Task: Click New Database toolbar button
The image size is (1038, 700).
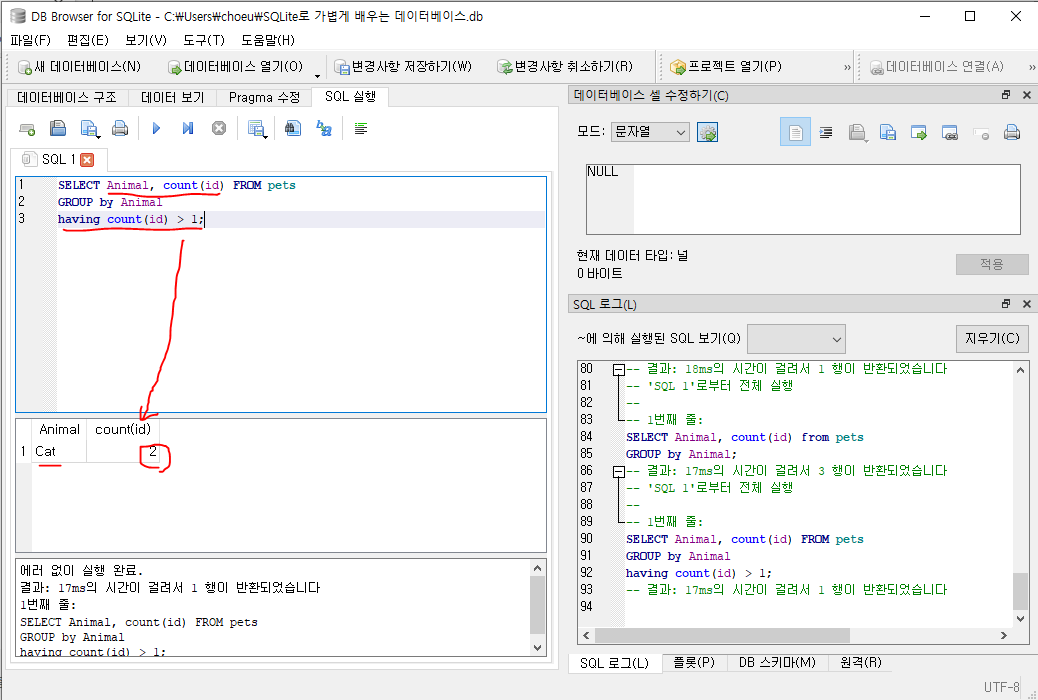Action: pyautogui.click(x=79, y=66)
